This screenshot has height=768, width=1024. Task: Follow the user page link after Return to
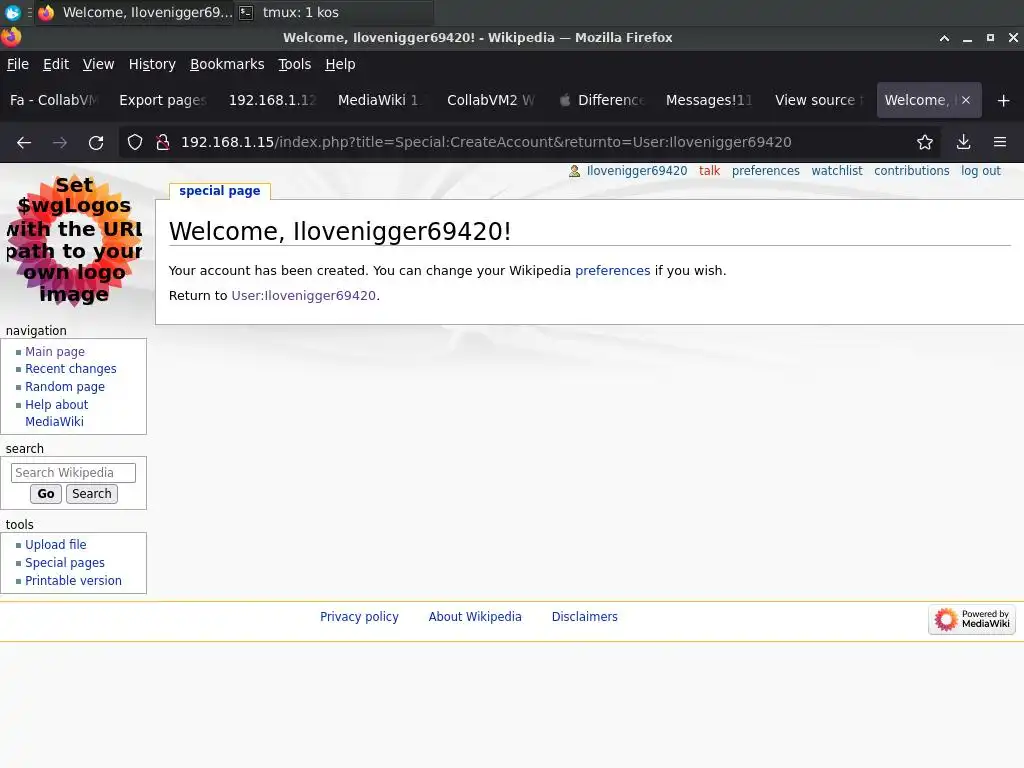click(x=304, y=295)
